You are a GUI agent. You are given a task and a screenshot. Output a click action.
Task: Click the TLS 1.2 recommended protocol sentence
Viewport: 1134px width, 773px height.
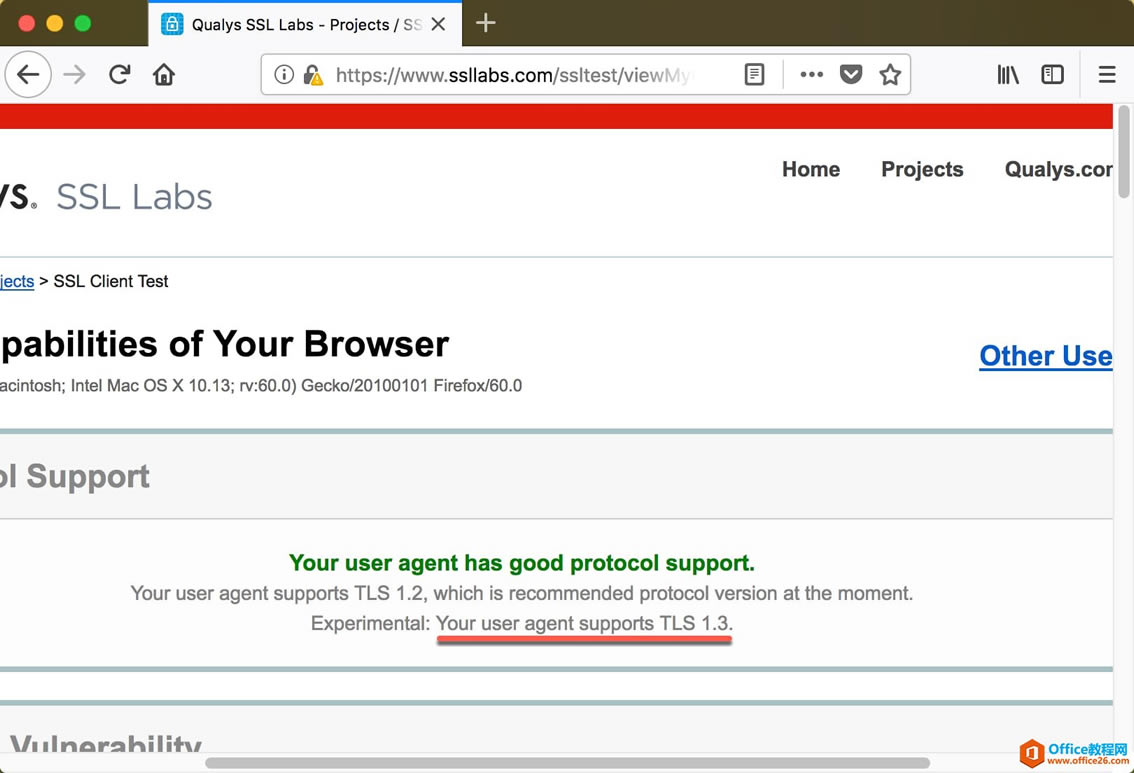[521, 594]
